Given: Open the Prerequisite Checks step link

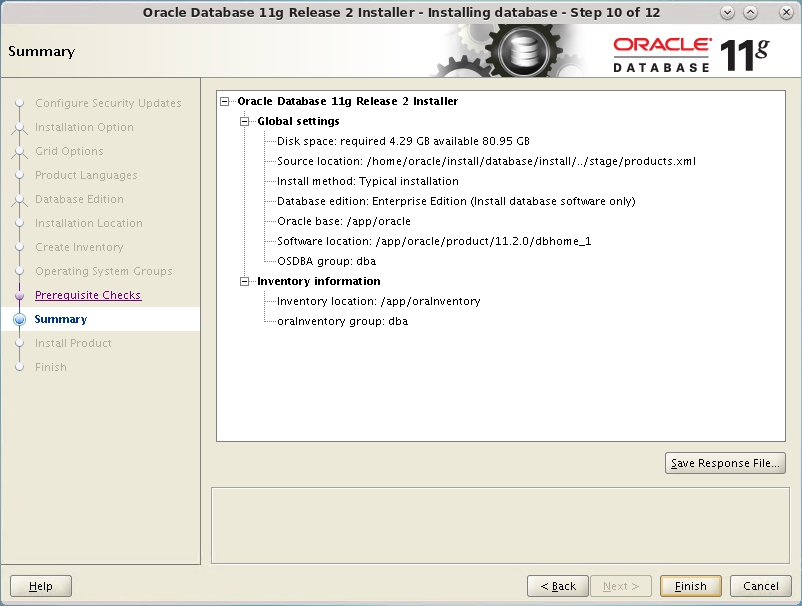Looking at the screenshot, I should (88, 295).
